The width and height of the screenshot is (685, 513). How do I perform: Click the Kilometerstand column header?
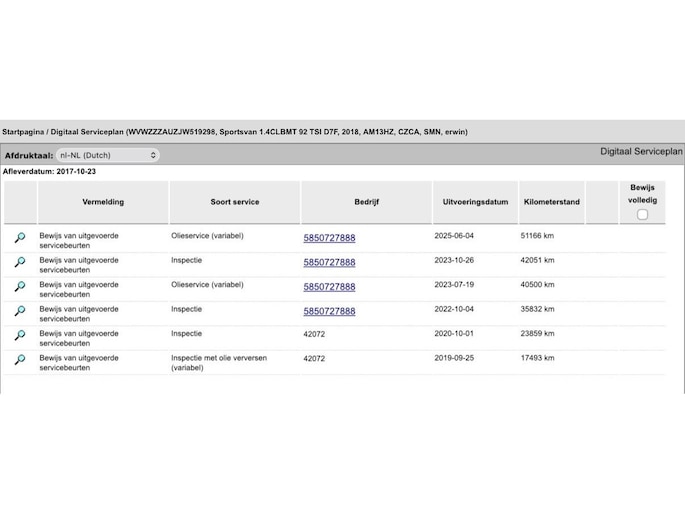[x=551, y=202]
